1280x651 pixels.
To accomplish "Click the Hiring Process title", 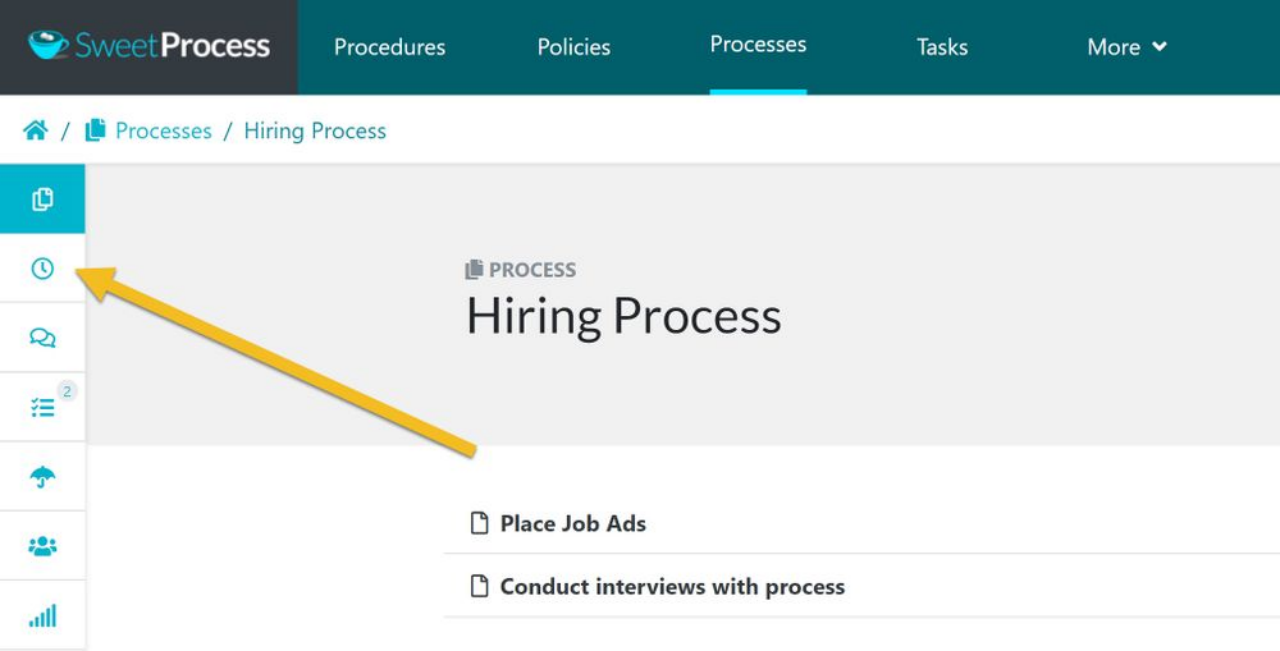I will click(x=624, y=315).
